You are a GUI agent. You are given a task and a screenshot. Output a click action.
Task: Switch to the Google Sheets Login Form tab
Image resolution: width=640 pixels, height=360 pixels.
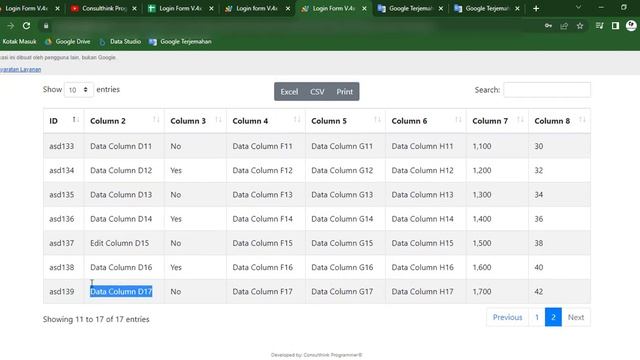pyautogui.click(x=180, y=8)
